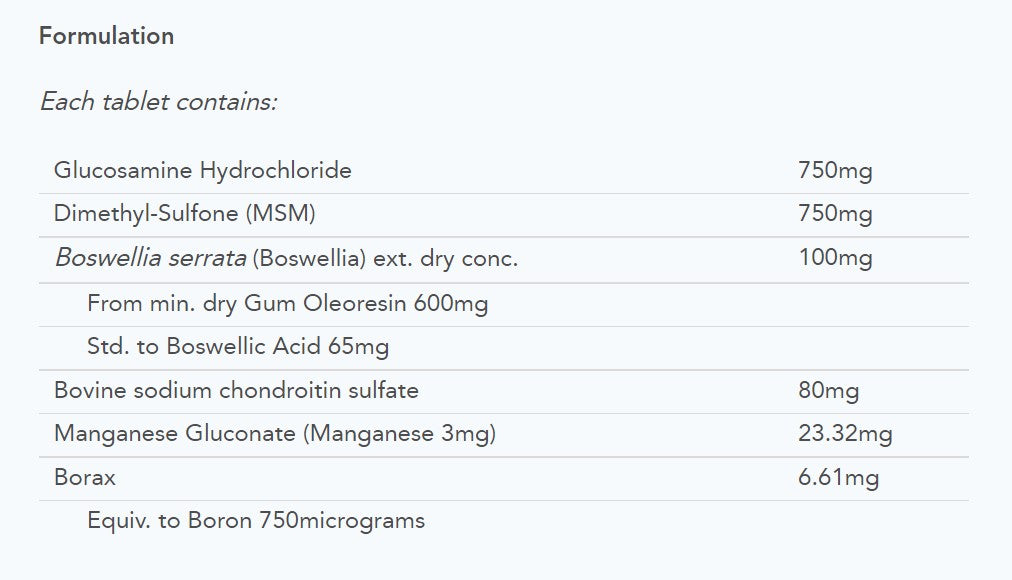Click the 6.61mg Borax amount
This screenshot has height=580, width=1012.
838,478
